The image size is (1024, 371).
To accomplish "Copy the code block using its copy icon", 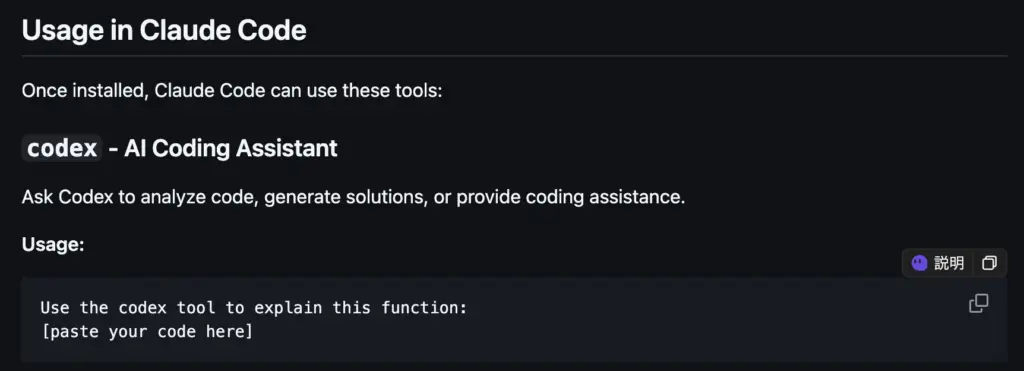I will pyautogui.click(x=978, y=304).
